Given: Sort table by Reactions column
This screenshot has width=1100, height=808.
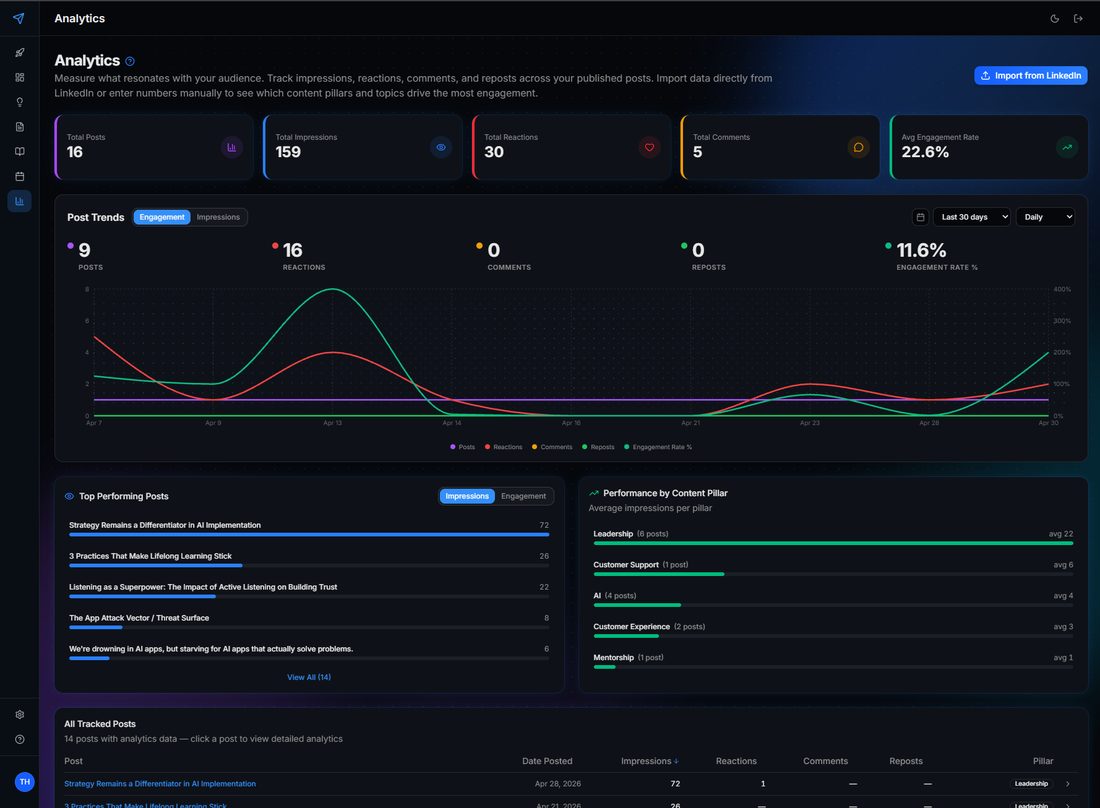Looking at the screenshot, I should [736, 761].
